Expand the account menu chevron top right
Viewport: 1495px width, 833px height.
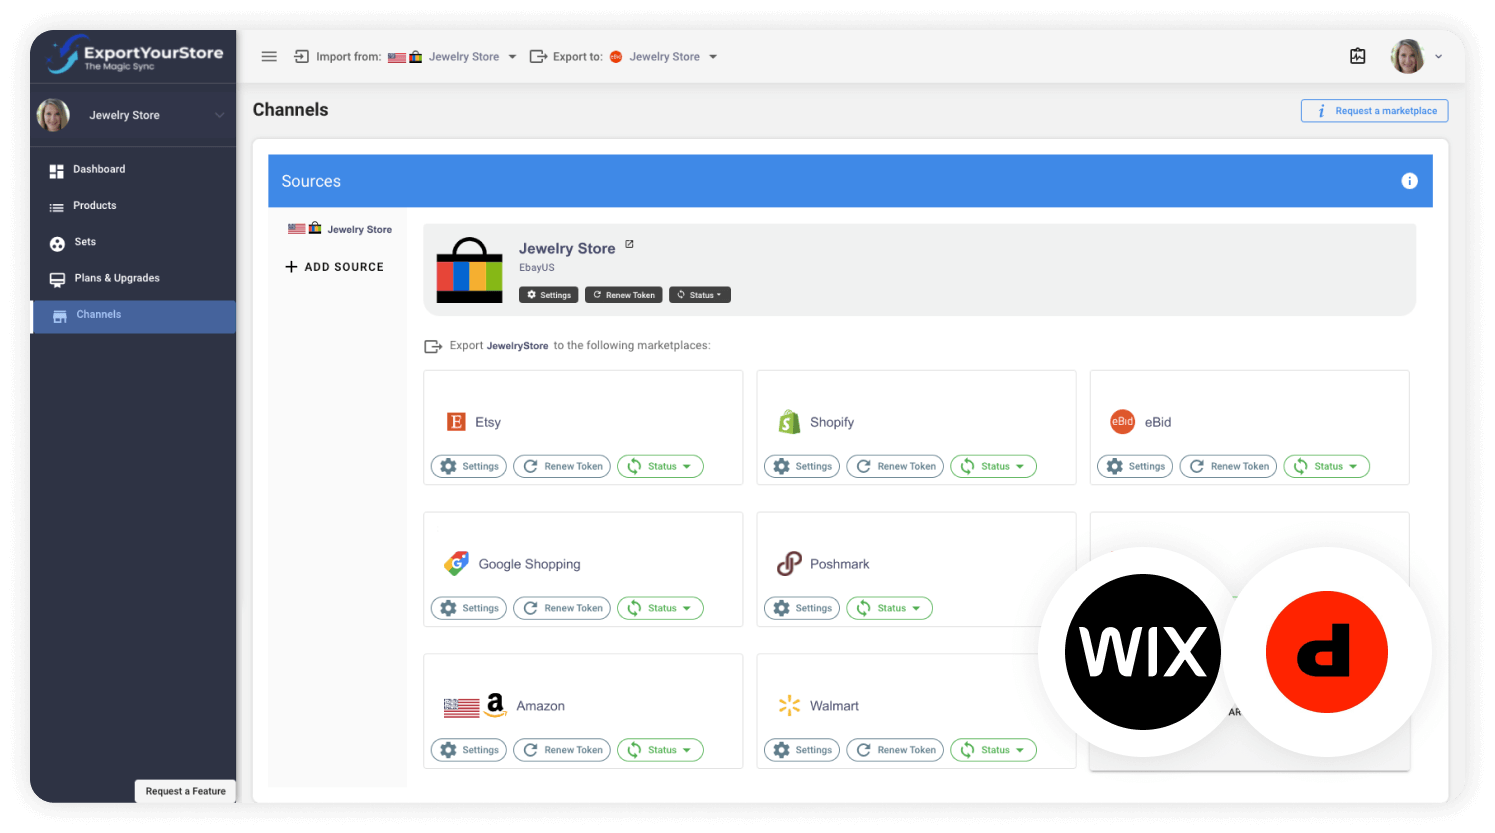pyautogui.click(x=1439, y=57)
